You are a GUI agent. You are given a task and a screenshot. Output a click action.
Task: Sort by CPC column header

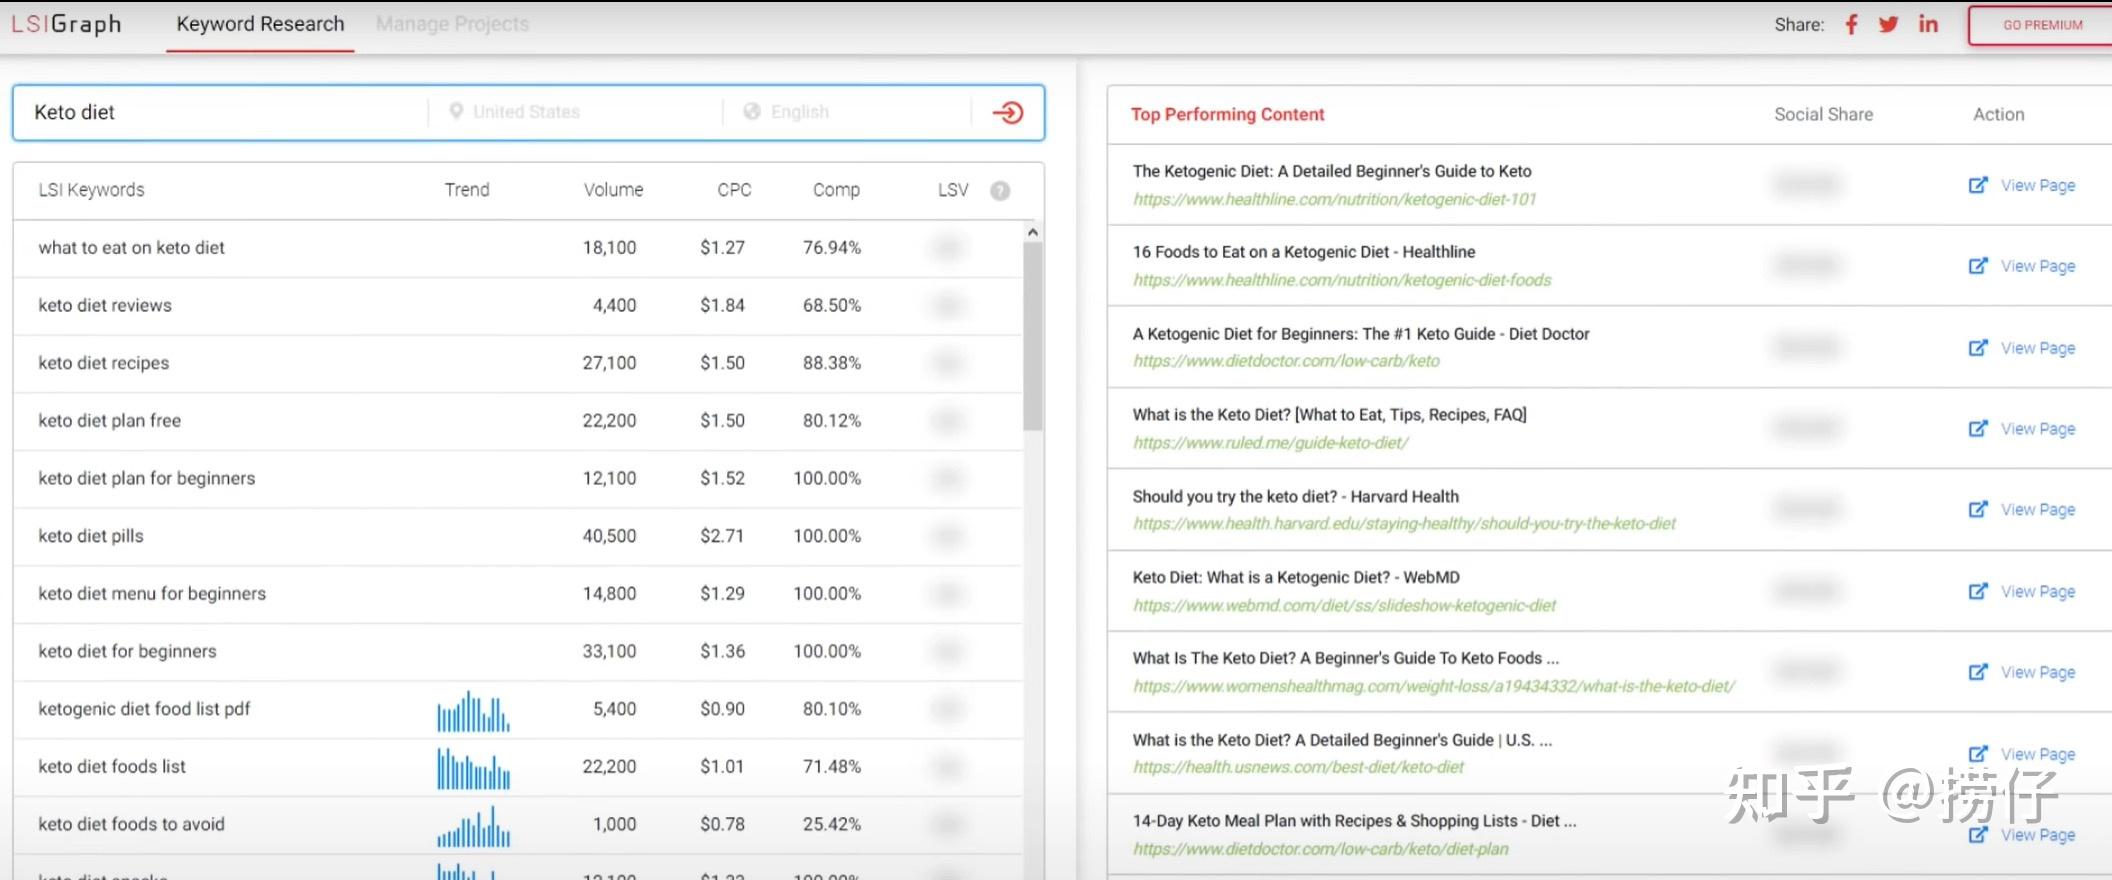[x=734, y=190]
